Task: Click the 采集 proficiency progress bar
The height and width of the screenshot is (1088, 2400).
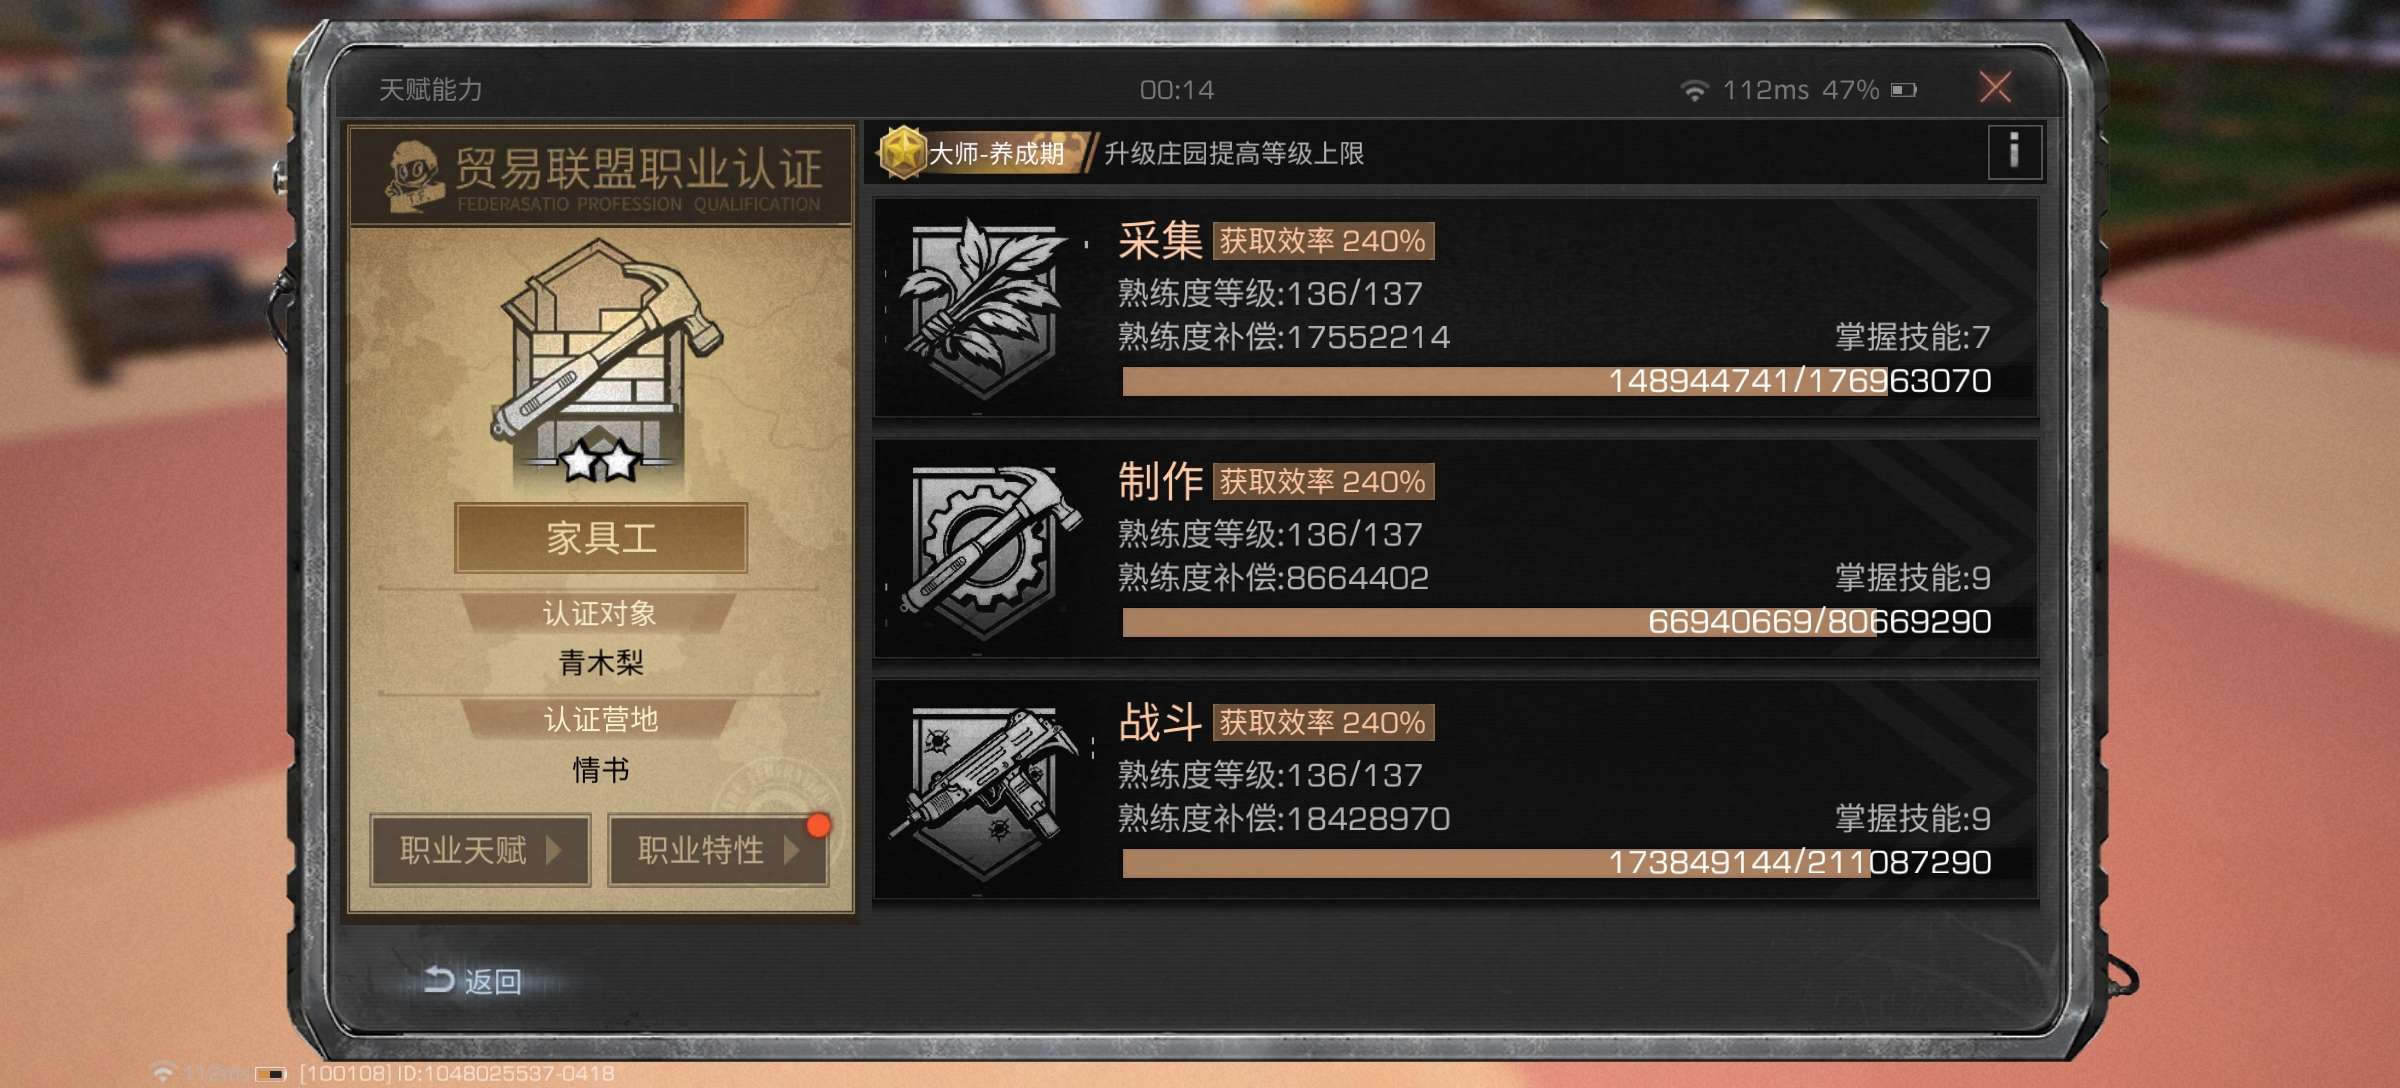Action: click(x=1558, y=381)
